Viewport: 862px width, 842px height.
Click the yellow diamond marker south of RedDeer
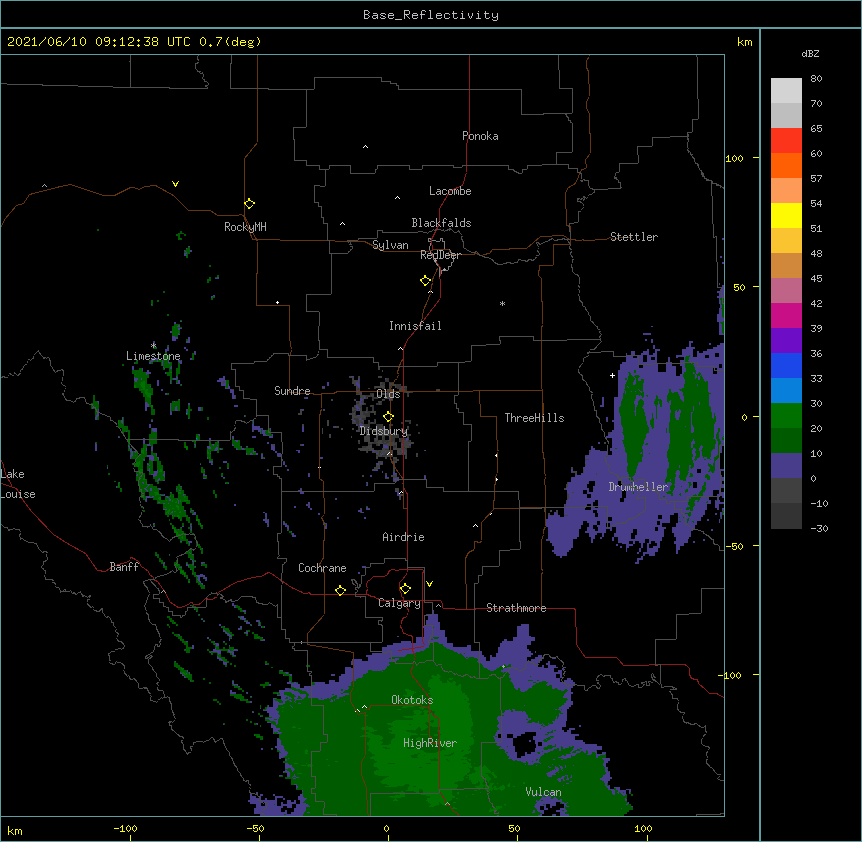(x=425, y=281)
